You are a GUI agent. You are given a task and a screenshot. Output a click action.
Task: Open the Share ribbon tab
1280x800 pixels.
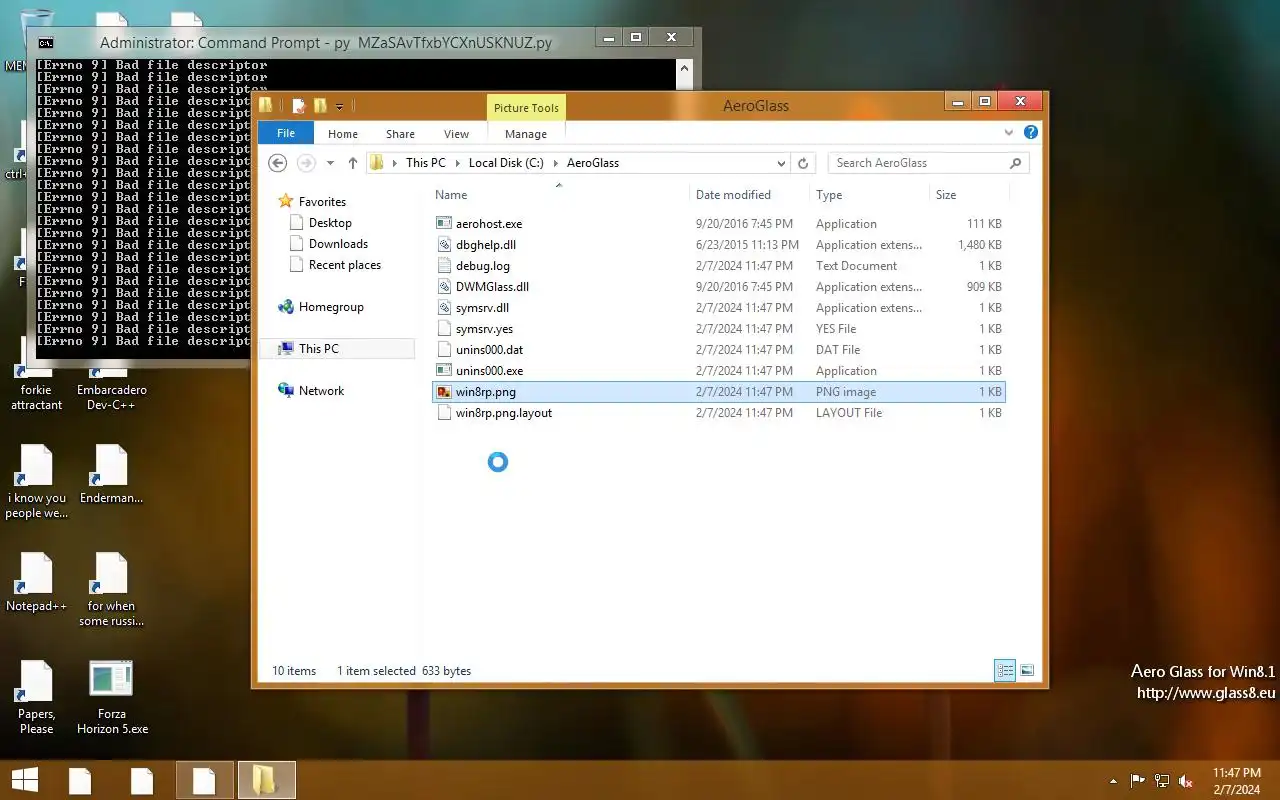(400, 134)
